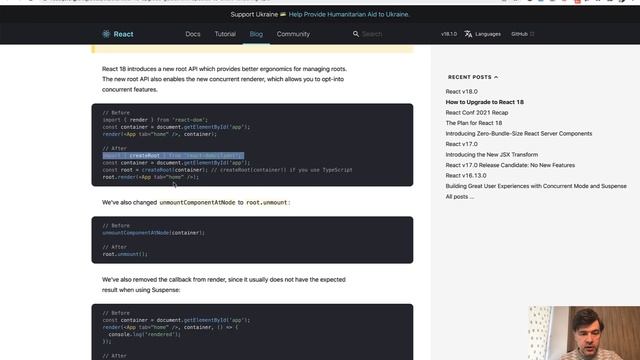The width and height of the screenshot is (640, 360).
Task: Click the console.log('rendered') code line
Action: coord(144,334)
